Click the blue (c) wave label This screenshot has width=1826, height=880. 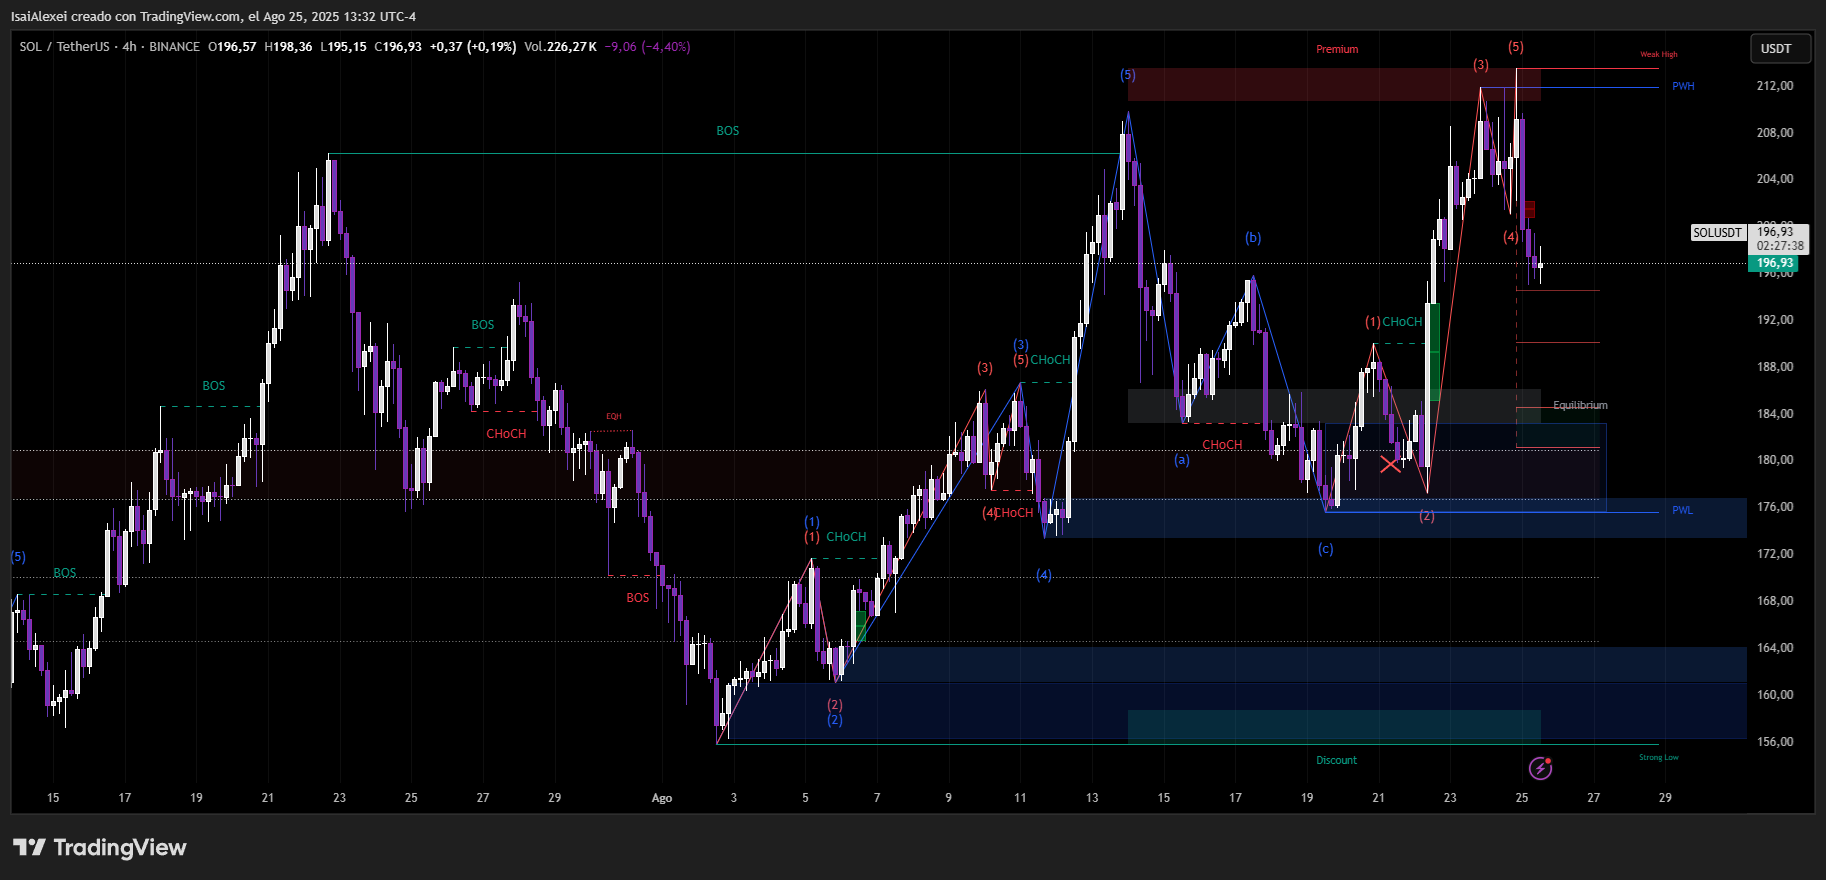click(1325, 549)
